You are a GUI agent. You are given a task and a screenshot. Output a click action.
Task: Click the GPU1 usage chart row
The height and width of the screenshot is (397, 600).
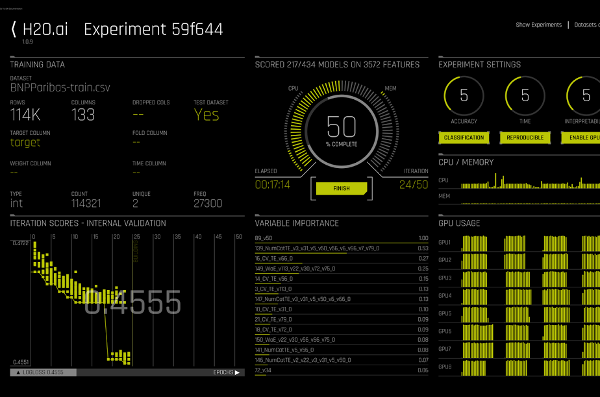pyautogui.click(x=519, y=243)
